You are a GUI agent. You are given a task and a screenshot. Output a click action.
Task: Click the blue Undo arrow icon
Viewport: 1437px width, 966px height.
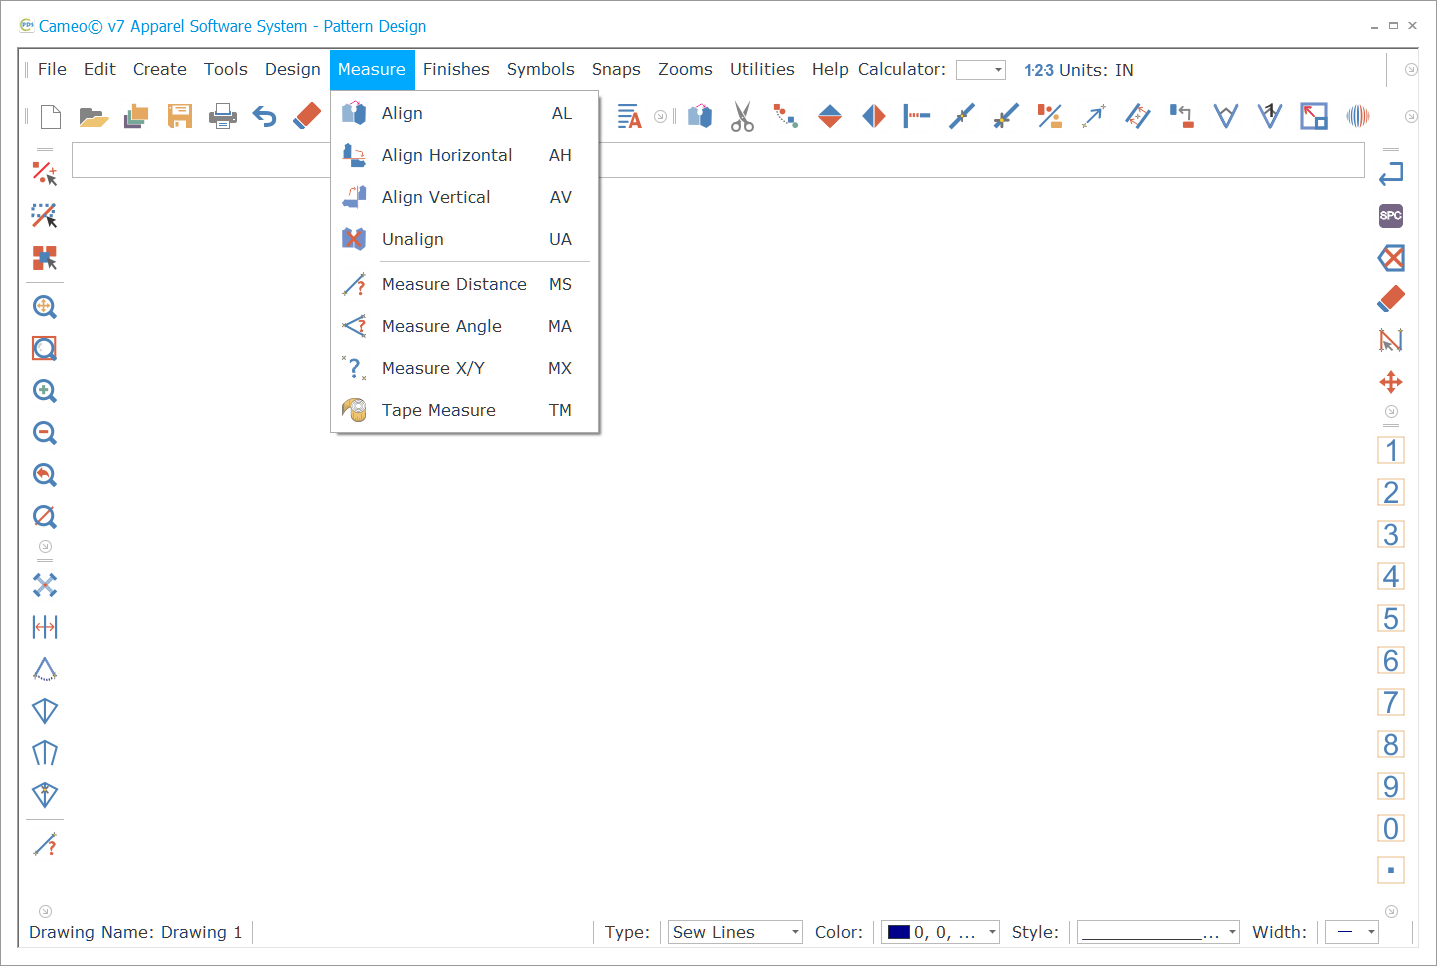[x=264, y=117]
